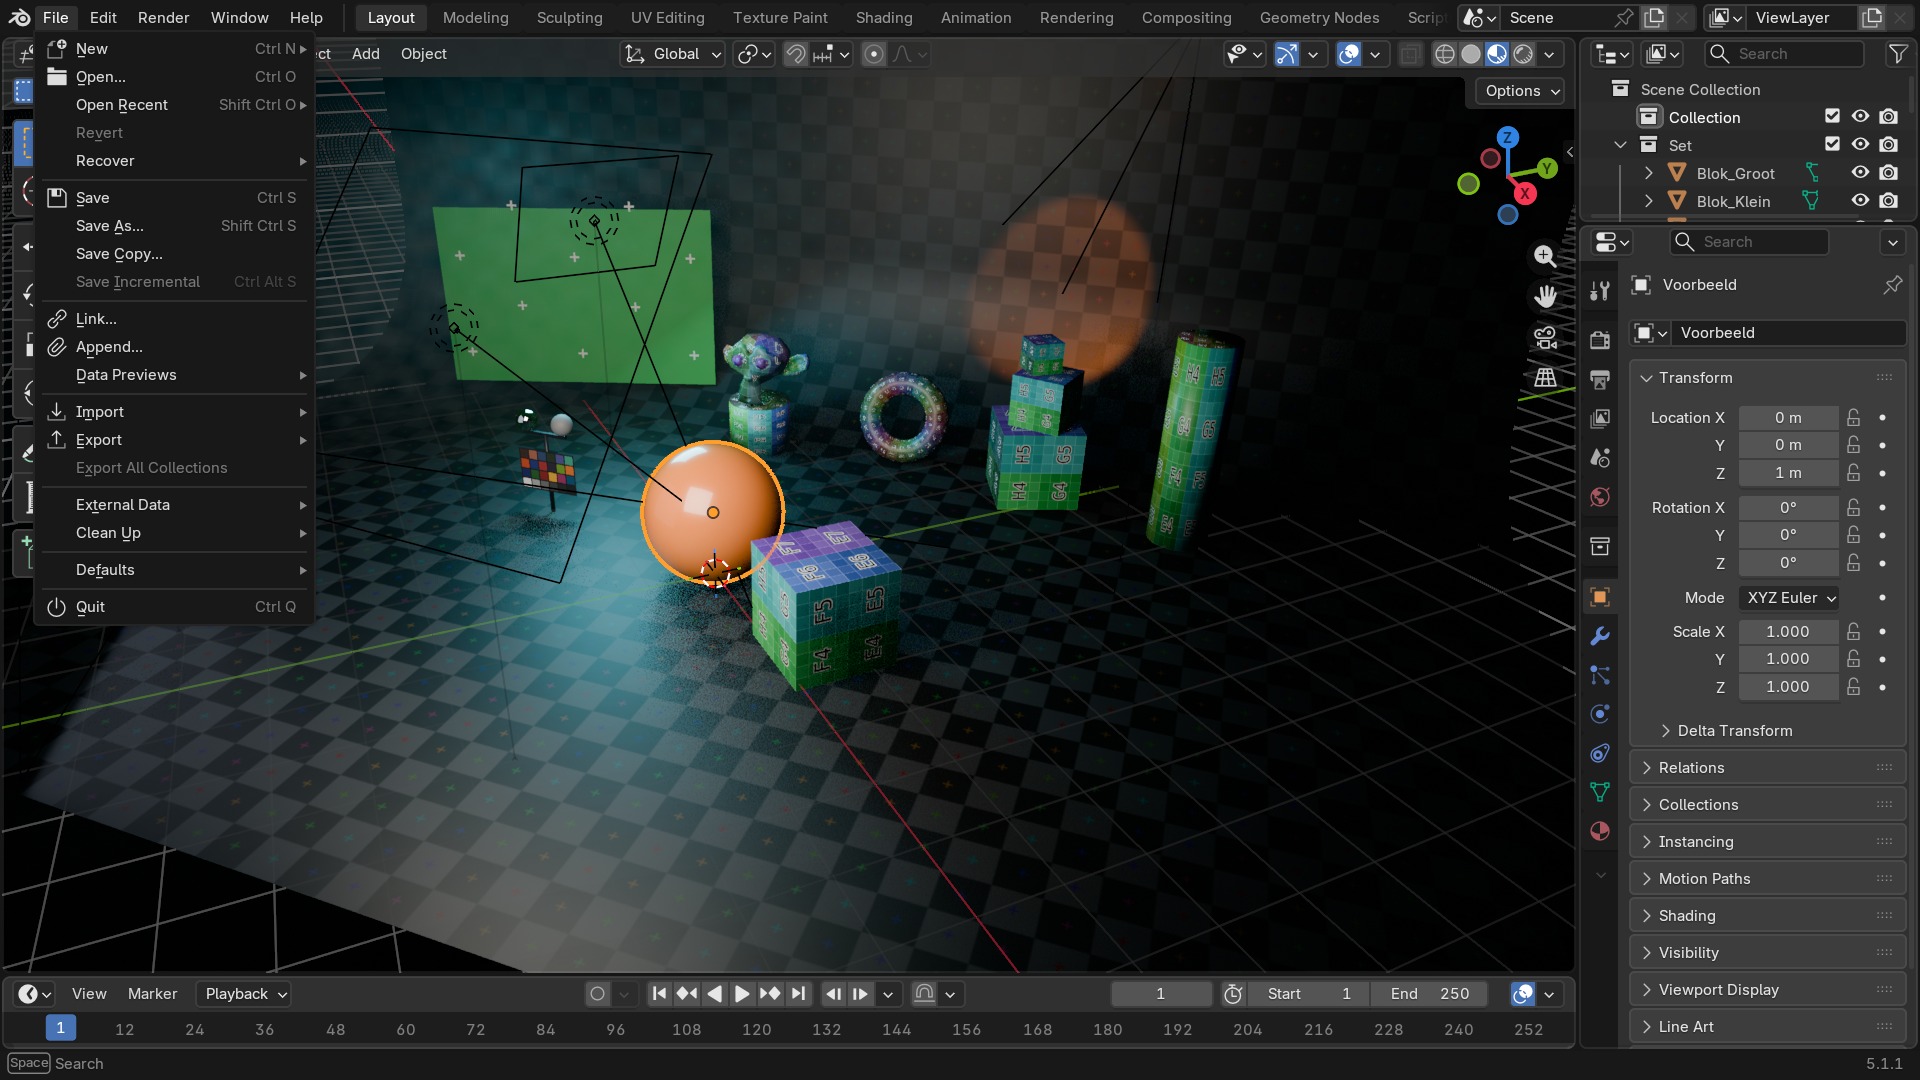Uncheck the Collection exclude checkbox
The width and height of the screenshot is (1920, 1080).
point(1832,117)
